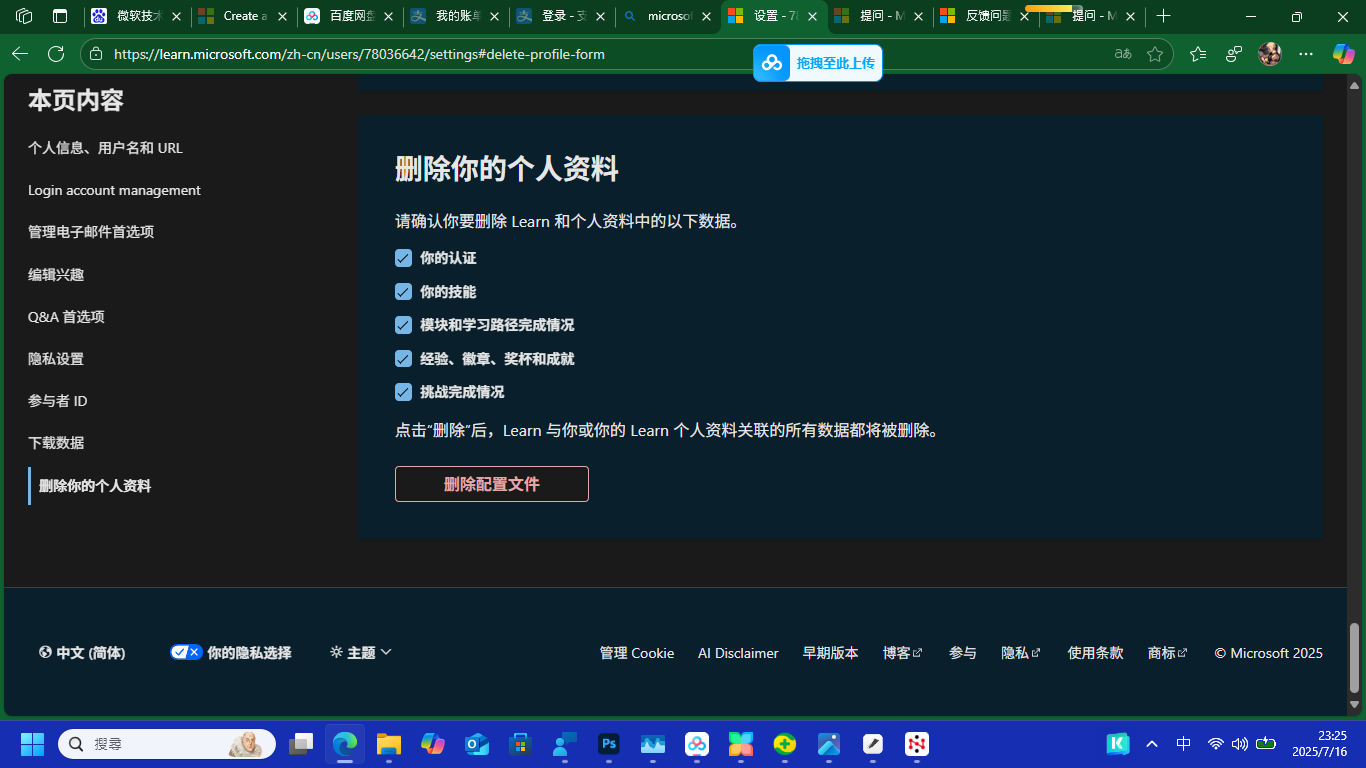
Task: Switch to the 微软技术 tab
Action: [135, 16]
